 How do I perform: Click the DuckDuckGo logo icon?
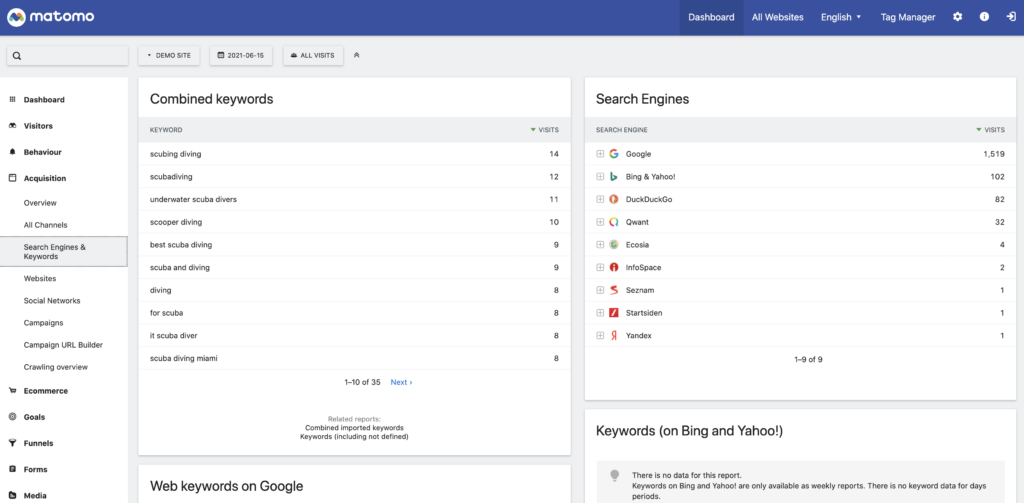[x=613, y=199]
